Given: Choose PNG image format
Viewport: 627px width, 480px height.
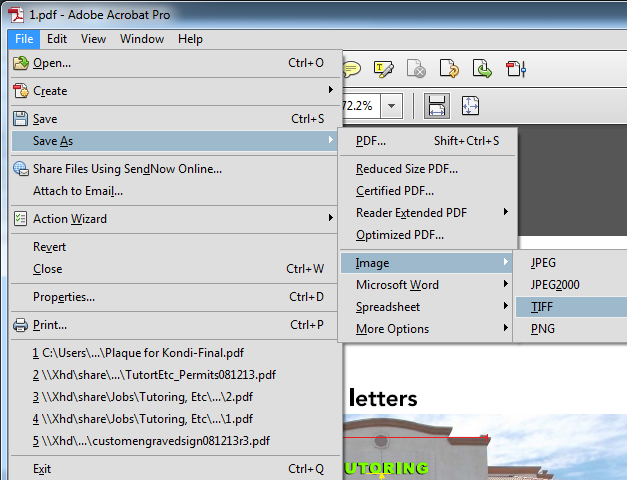Looking at the screenshot, I should (571, 329).
